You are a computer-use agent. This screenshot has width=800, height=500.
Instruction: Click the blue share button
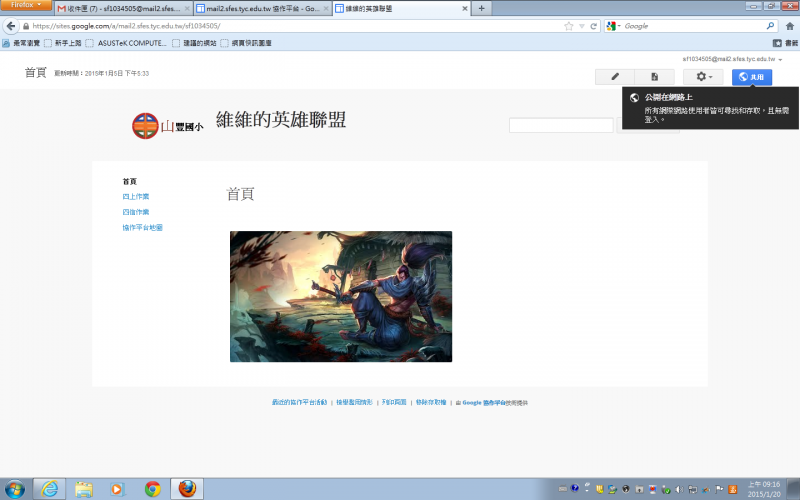[x=752, y=77]
